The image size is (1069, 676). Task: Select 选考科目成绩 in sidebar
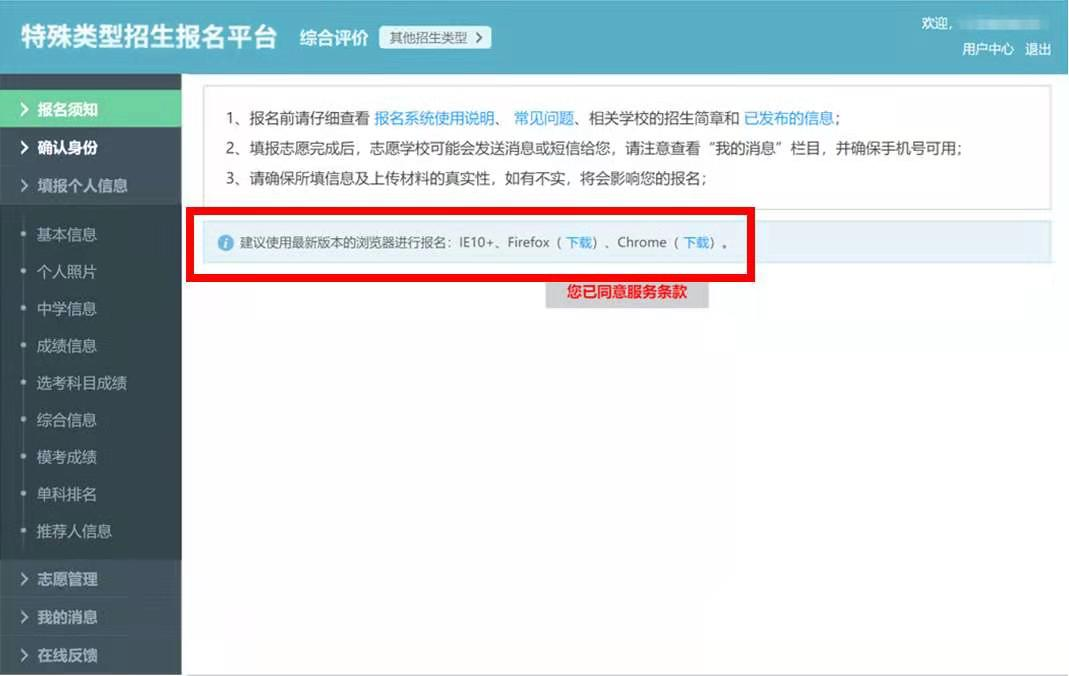(82, 383)
